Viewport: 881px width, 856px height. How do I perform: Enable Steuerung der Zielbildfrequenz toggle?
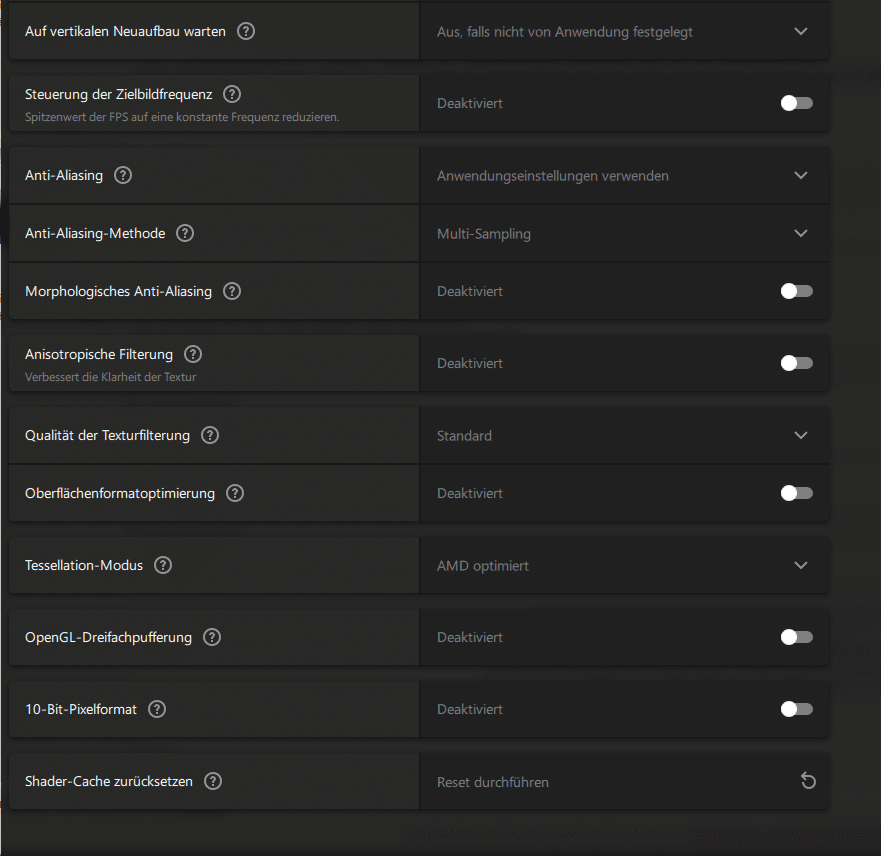[x=797, y=103]
